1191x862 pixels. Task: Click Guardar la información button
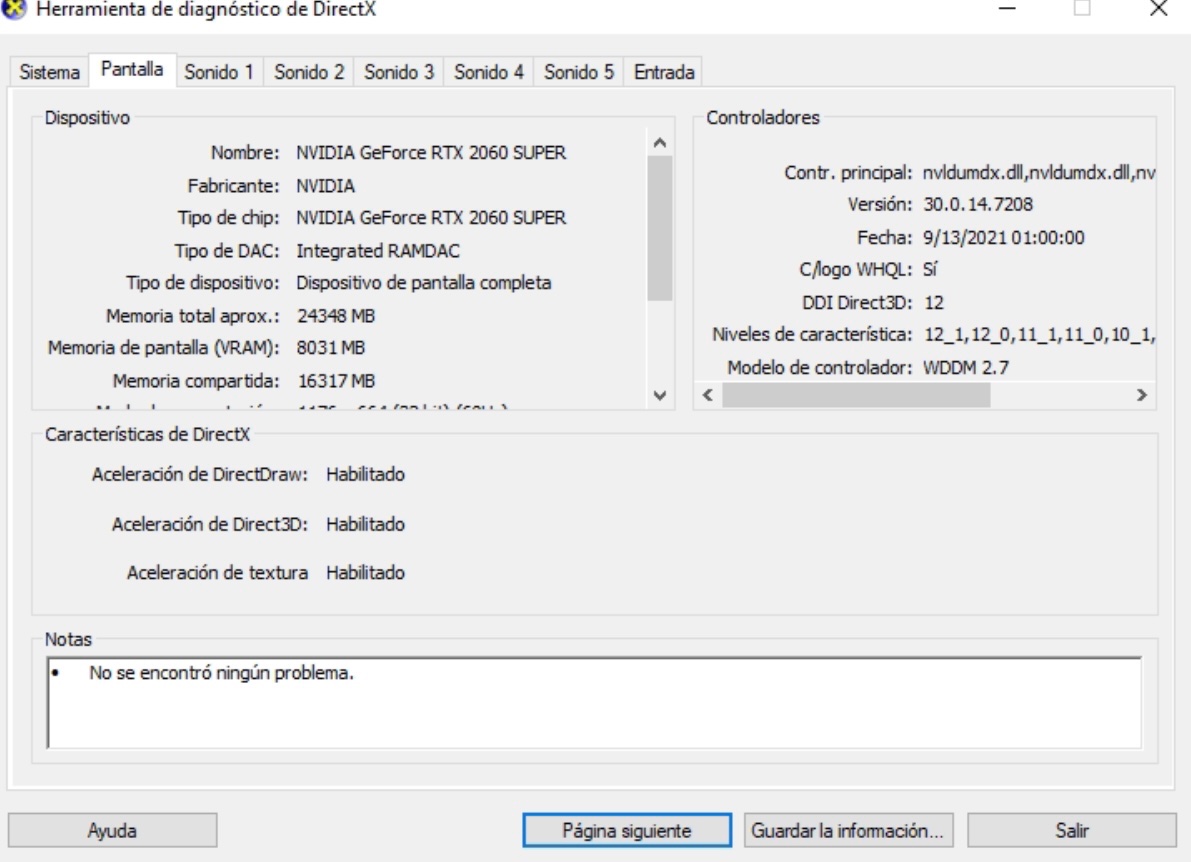[847, 830]
